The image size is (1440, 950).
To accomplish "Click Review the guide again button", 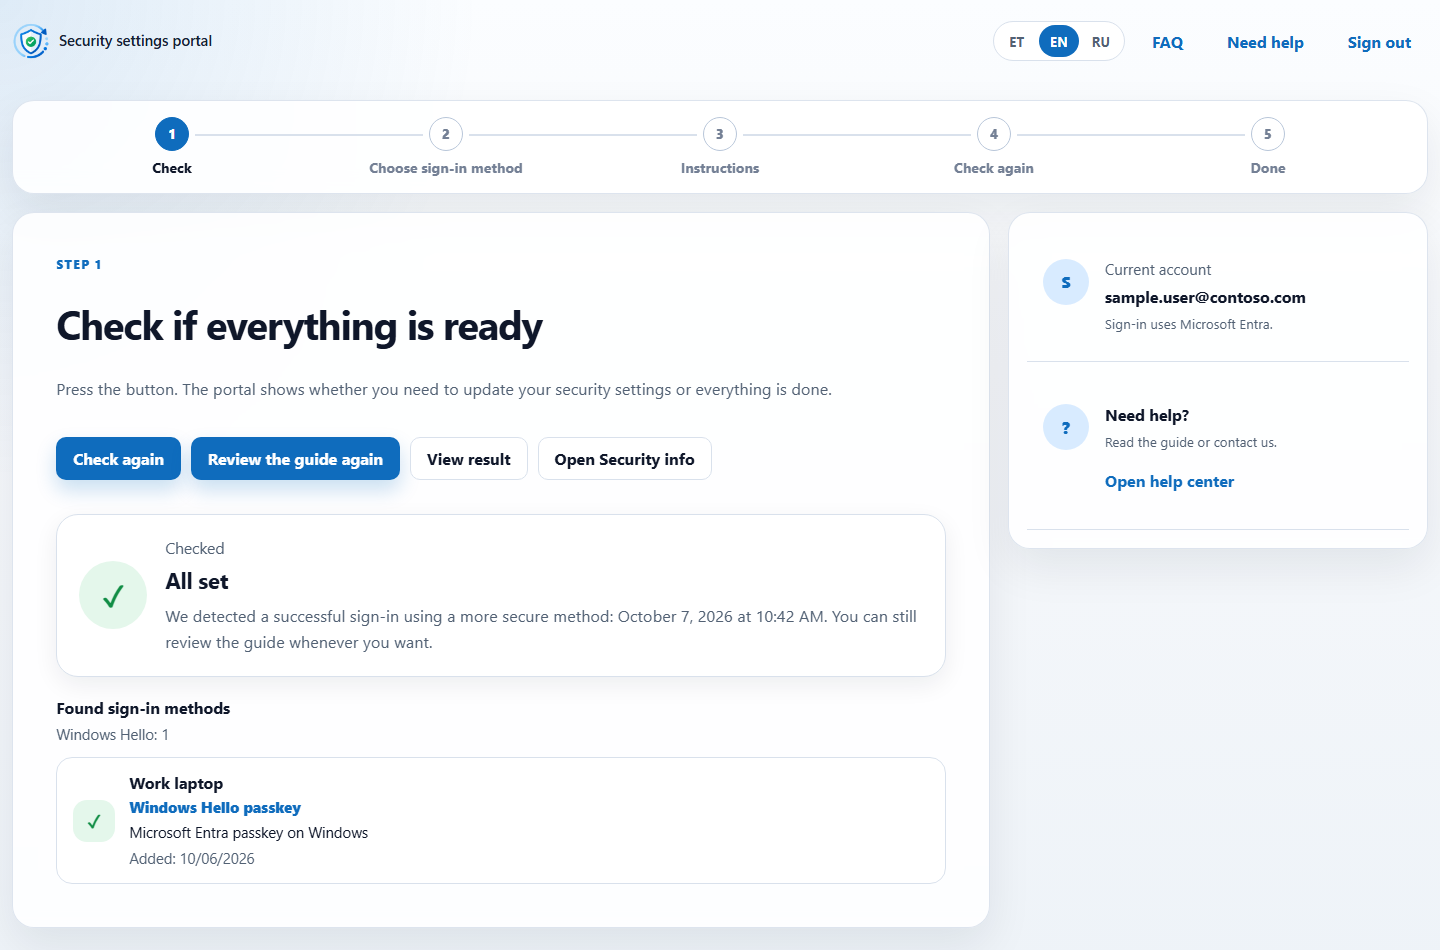I will pyautogui.click(x=295, y=459).
